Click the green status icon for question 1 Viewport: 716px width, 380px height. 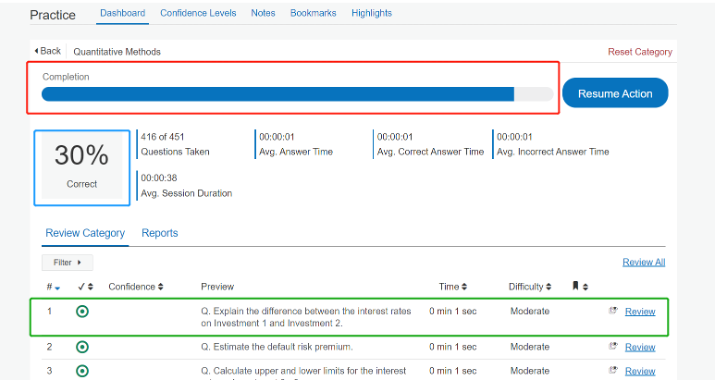pos(82,311)
